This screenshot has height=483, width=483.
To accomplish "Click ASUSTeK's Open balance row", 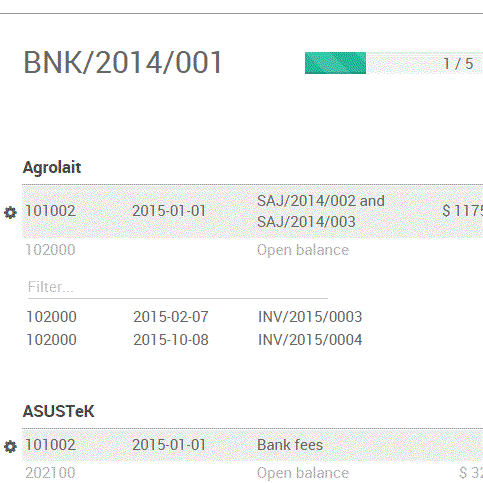I will tap(252, 473).
